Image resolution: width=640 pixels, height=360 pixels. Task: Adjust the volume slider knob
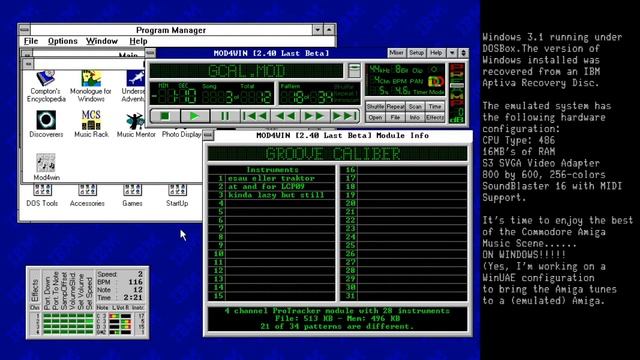(x=457, y=85)
